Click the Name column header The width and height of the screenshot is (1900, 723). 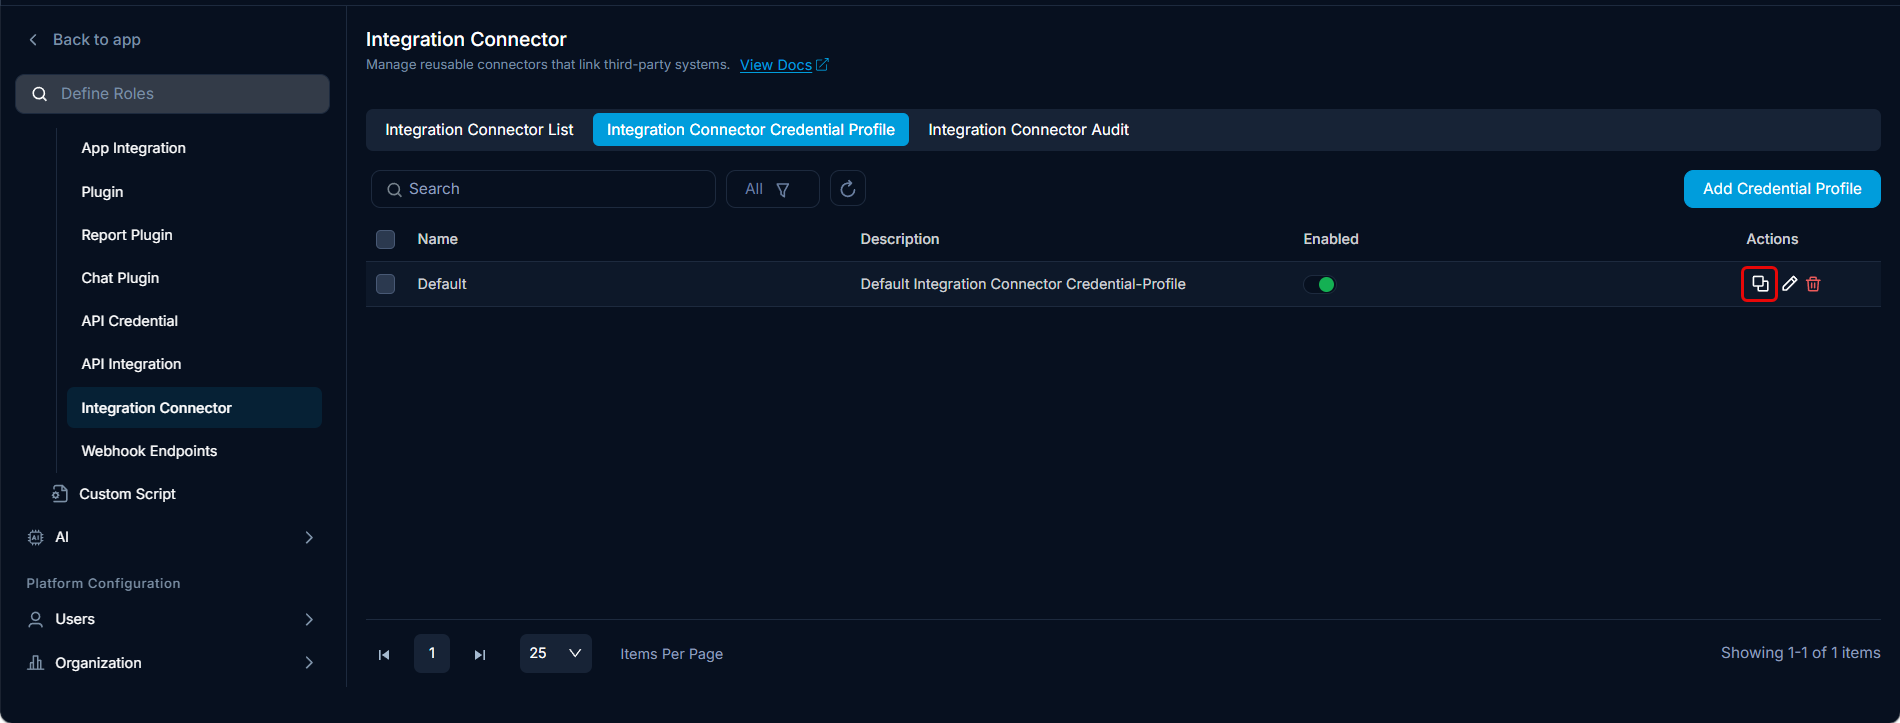(x=438, y=239)
